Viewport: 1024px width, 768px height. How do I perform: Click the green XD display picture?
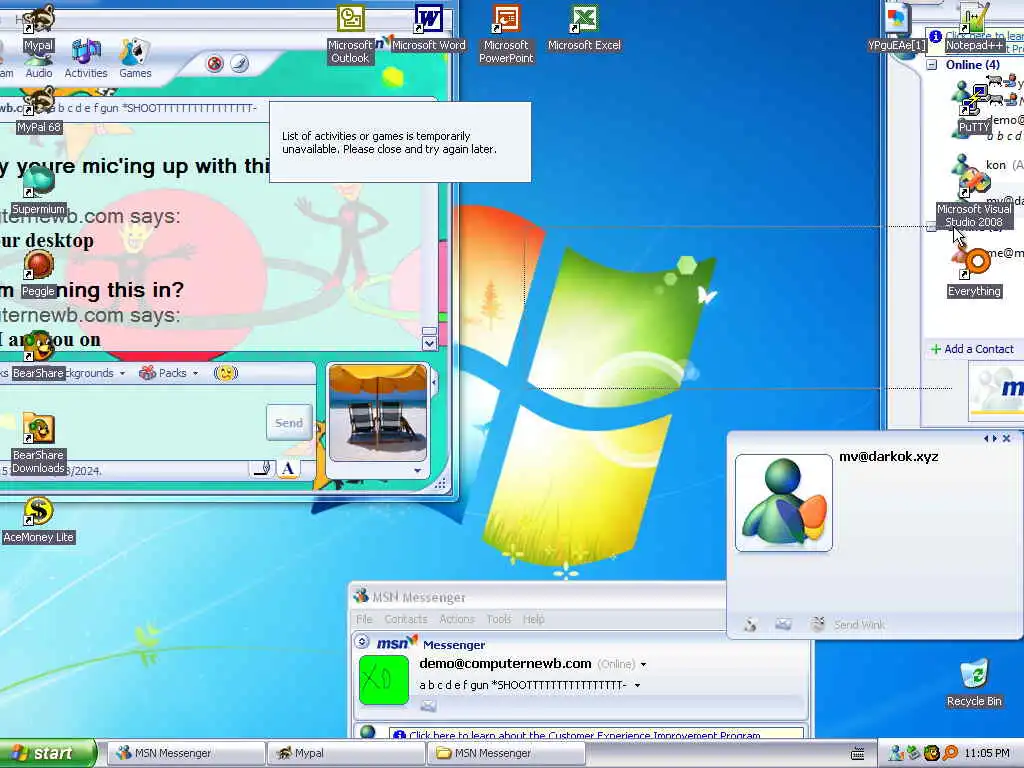pyautogui.click(x=384, y=680)
